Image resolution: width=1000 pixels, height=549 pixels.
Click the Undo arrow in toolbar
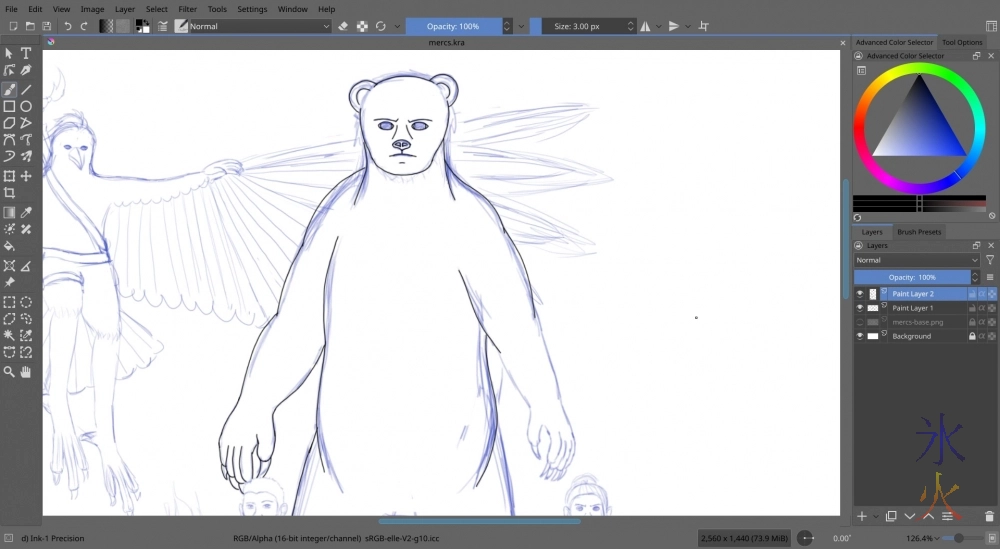coord(68,26)
